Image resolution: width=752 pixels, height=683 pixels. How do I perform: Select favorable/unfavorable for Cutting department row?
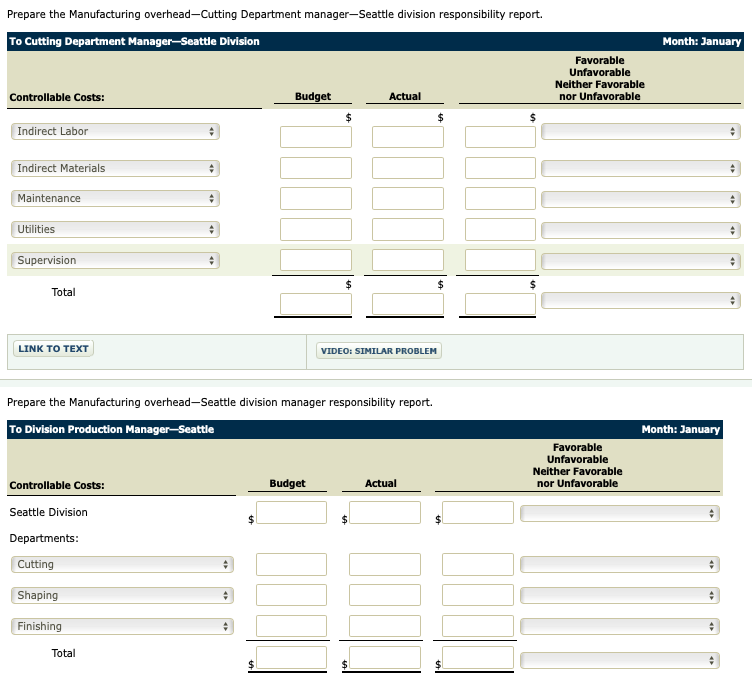(x=620, y=565)
